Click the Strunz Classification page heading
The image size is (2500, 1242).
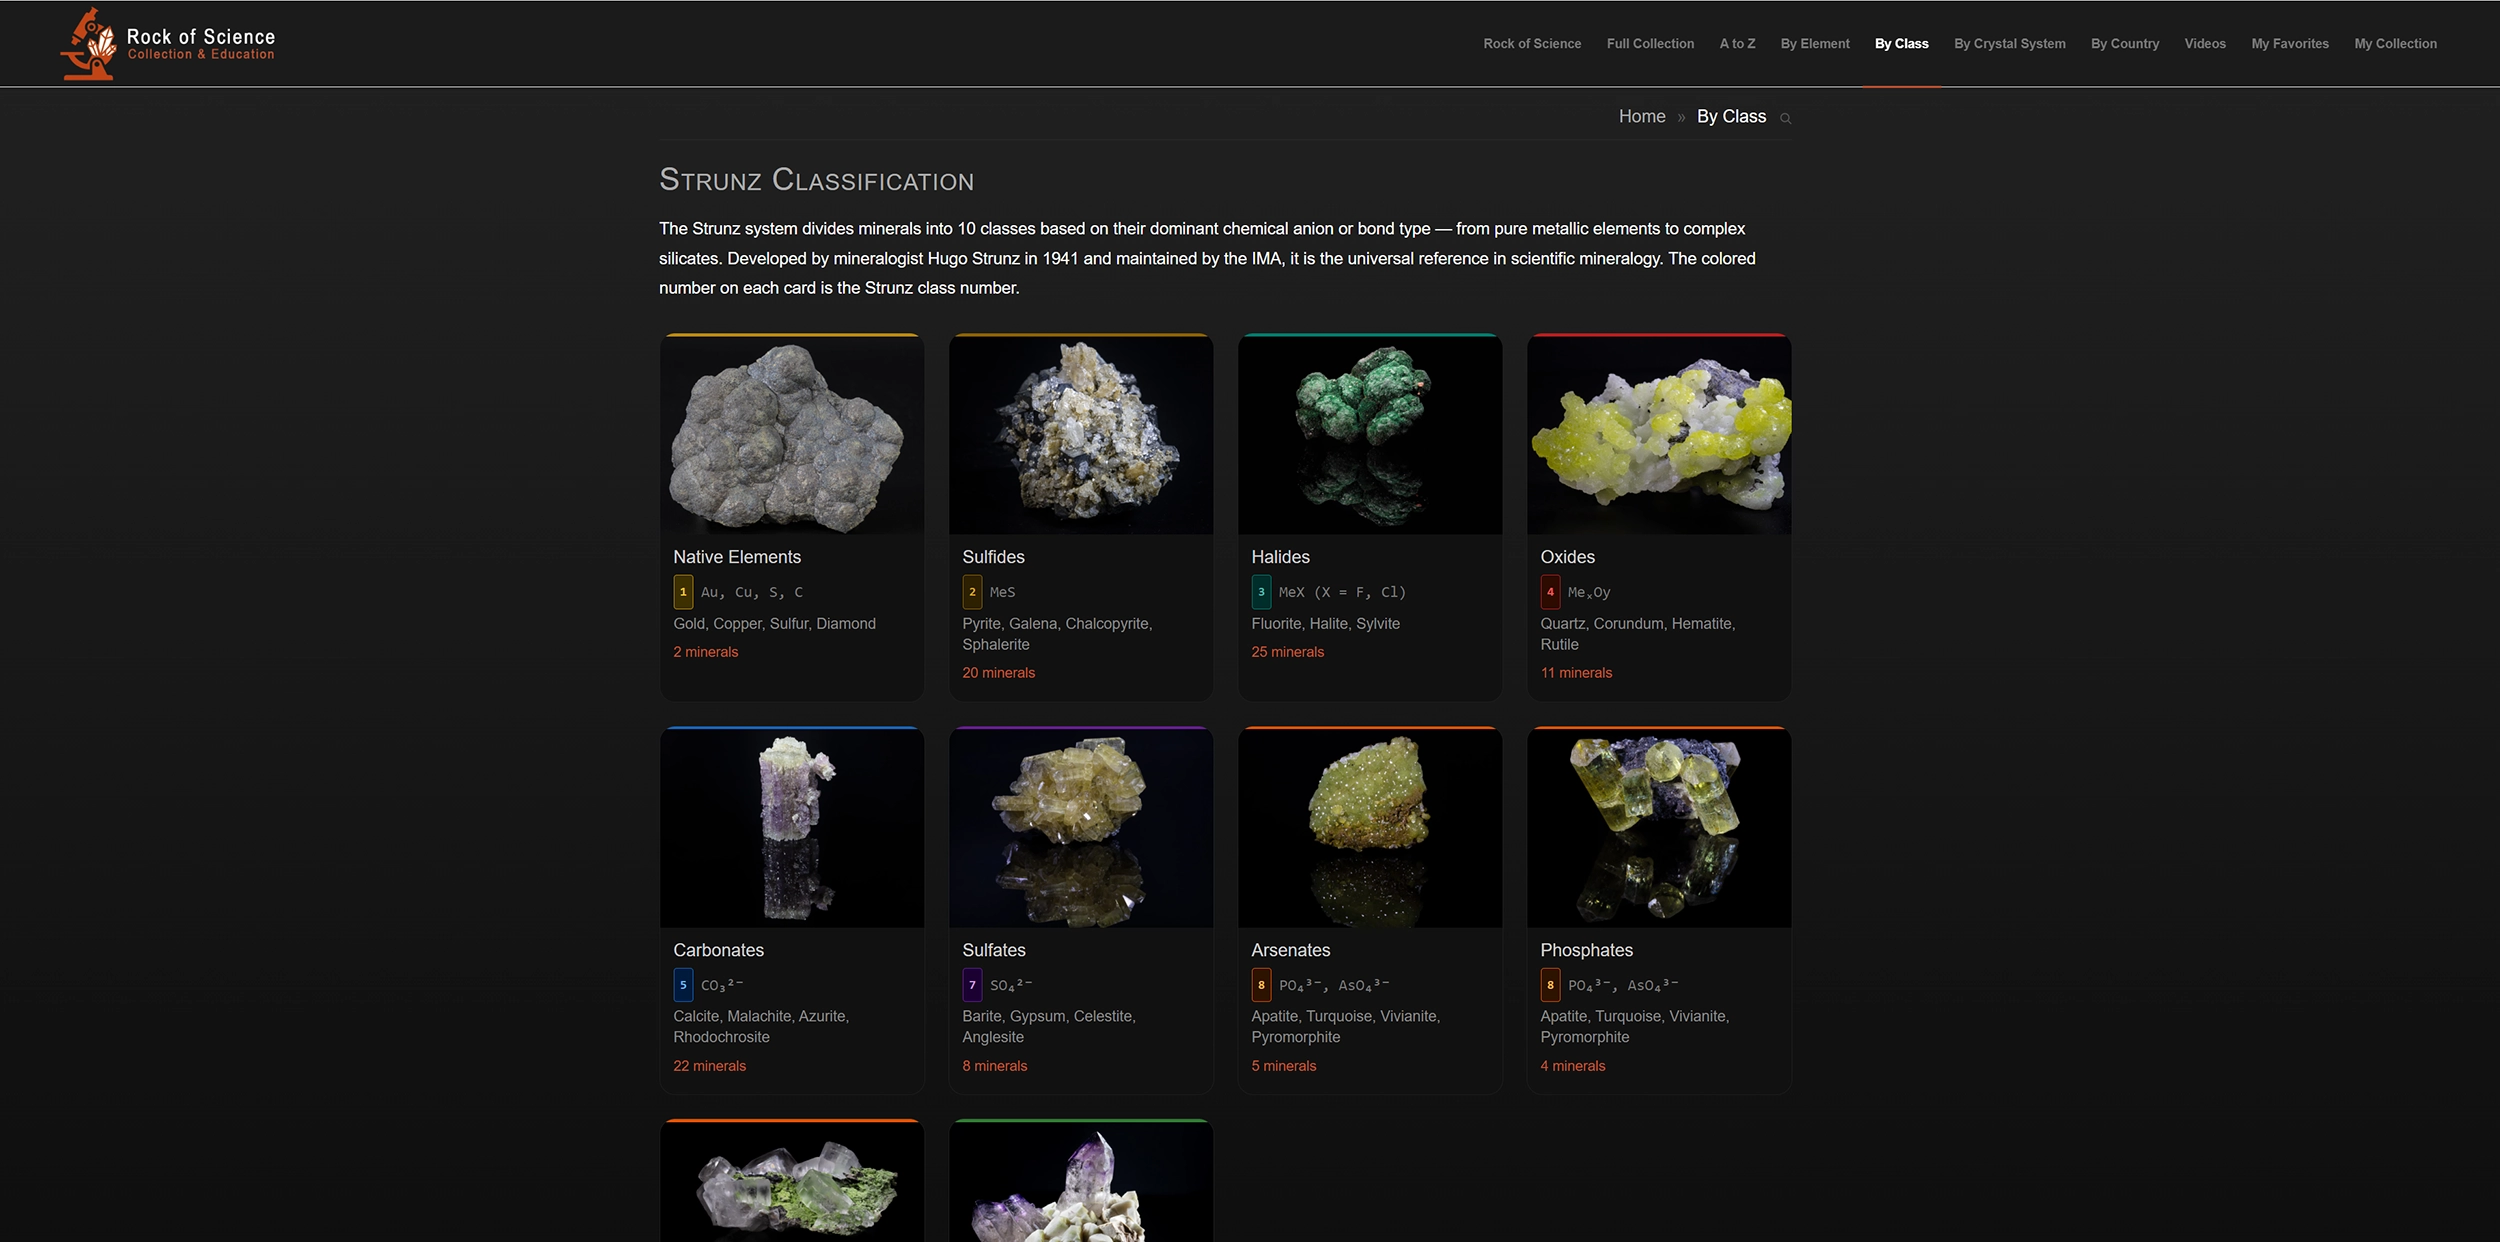[816, 180]
